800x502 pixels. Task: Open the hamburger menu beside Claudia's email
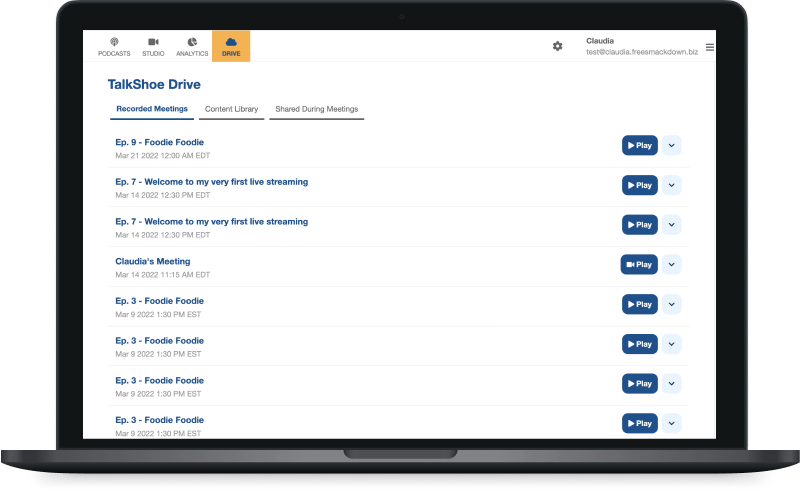tap(710, 47)
